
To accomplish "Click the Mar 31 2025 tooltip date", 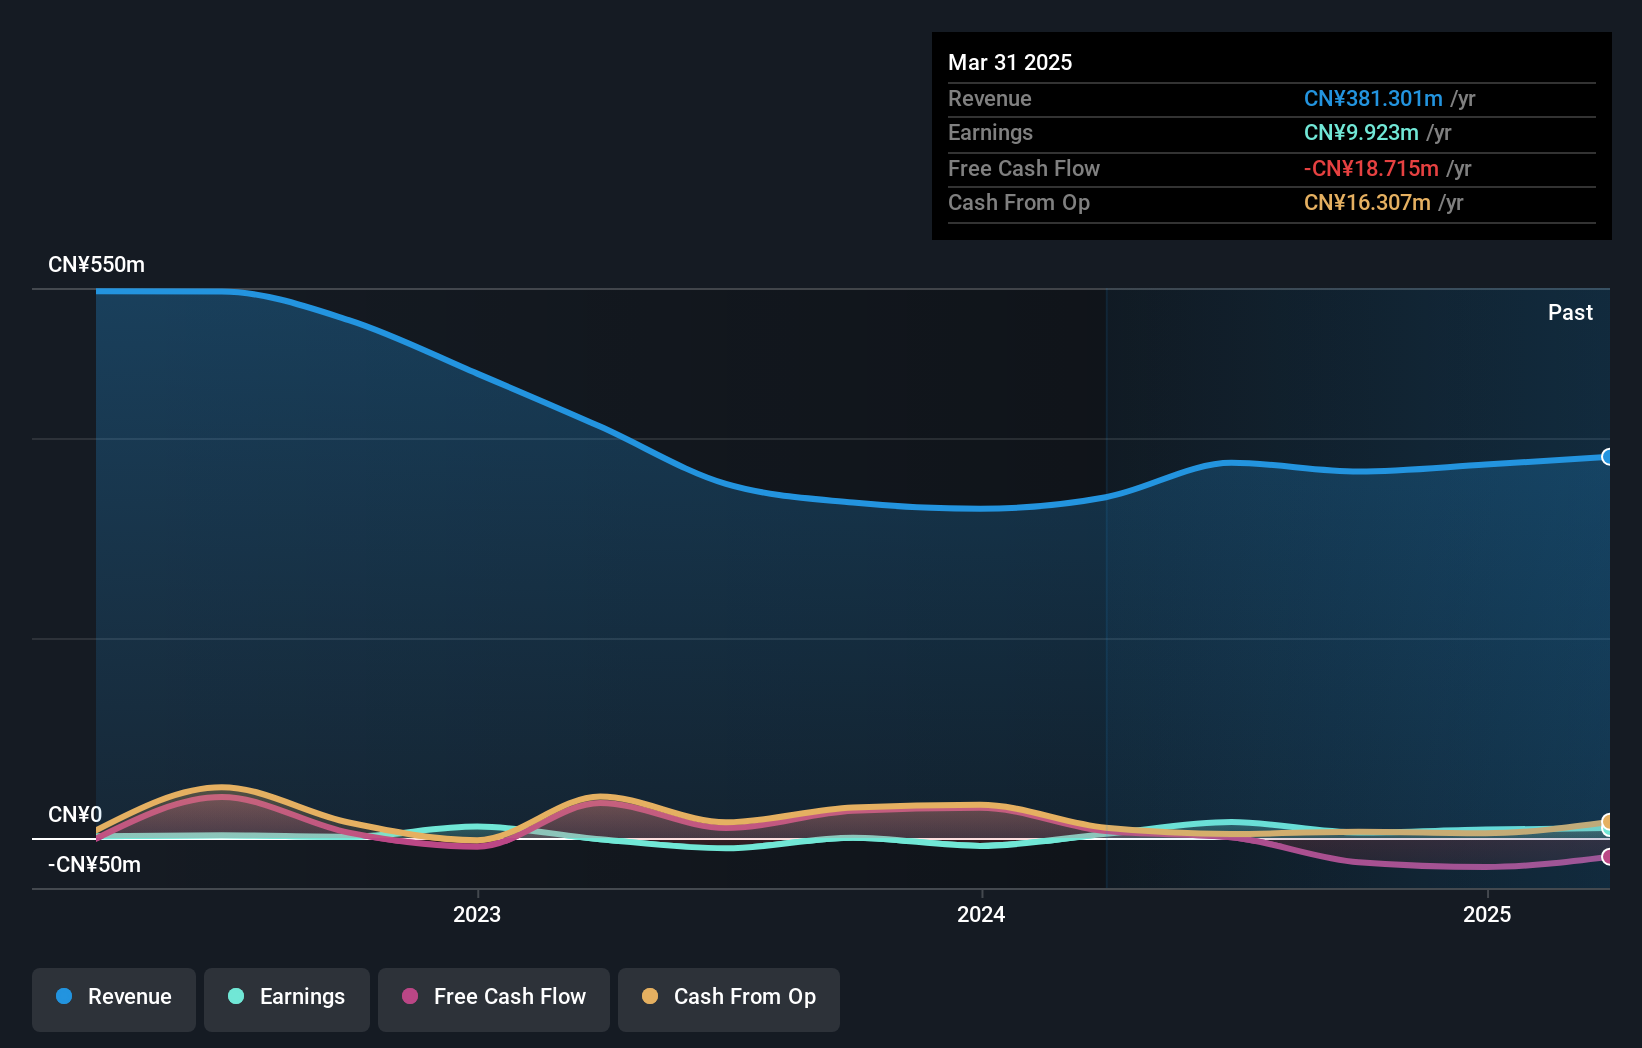I will (1010, 63).
